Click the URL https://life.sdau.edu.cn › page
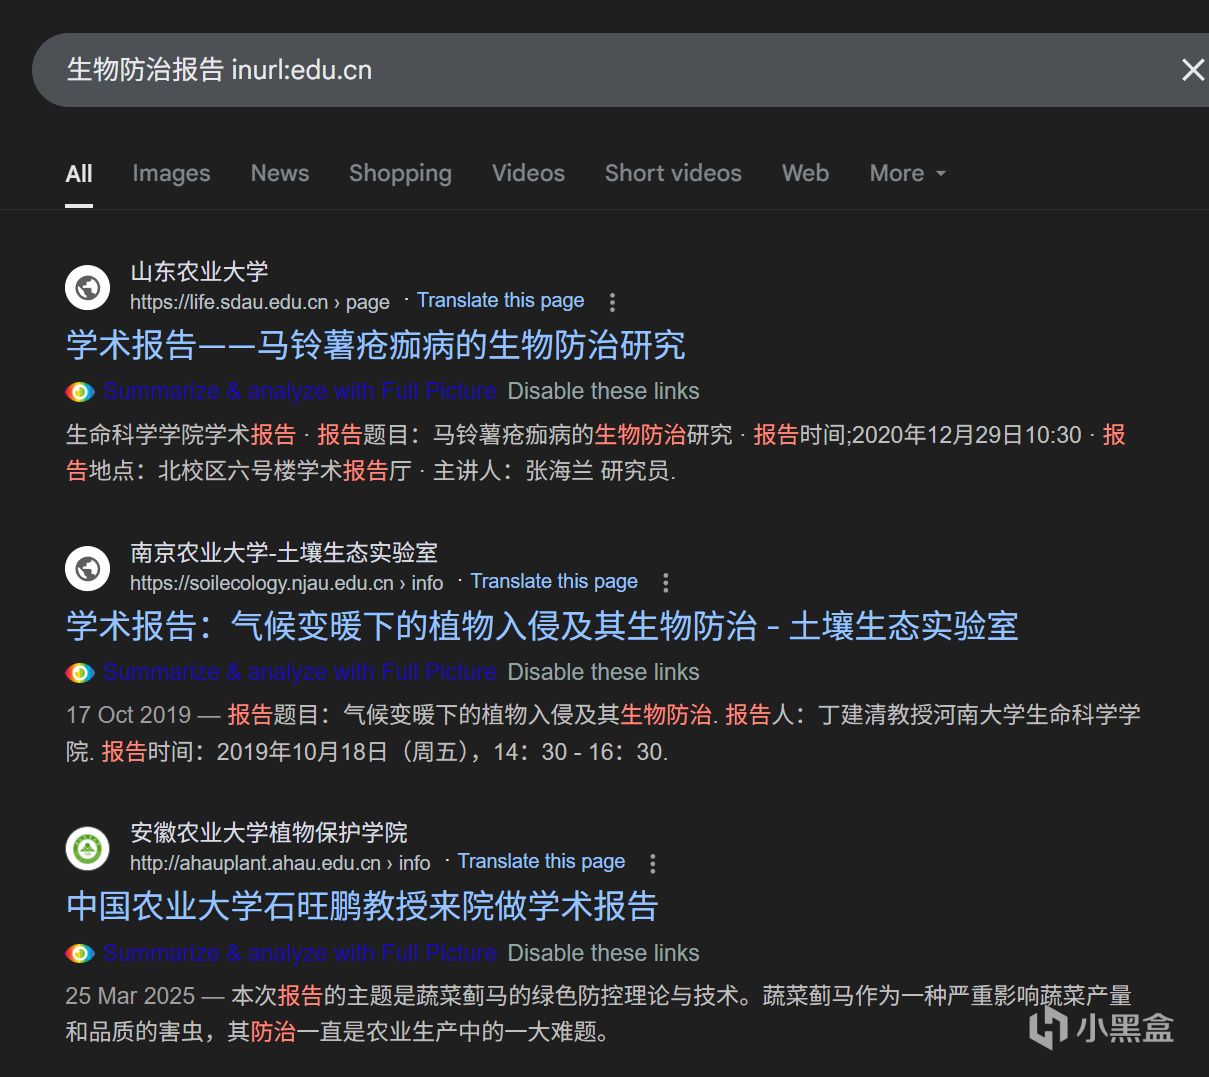The width and height of the screenshot is (1209, 1077). tap(260, 302)
